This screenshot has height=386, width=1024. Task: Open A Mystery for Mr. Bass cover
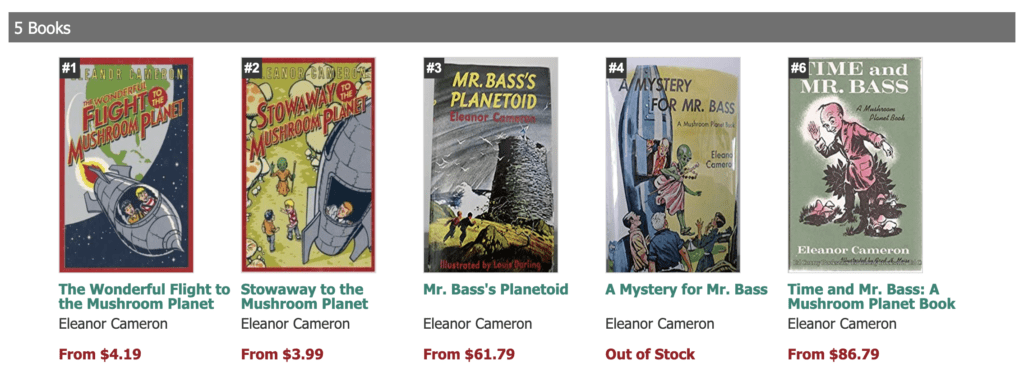673,165
